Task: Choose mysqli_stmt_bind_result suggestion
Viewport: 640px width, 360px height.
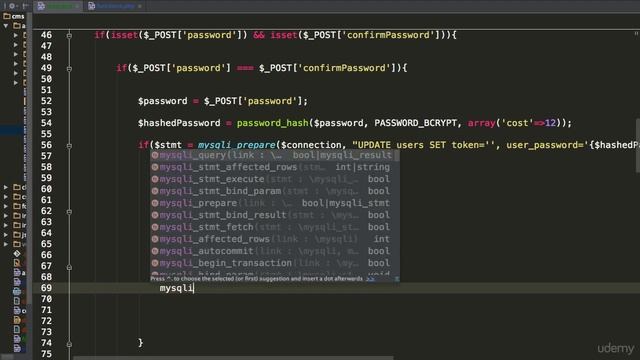Action: point(272,215)
